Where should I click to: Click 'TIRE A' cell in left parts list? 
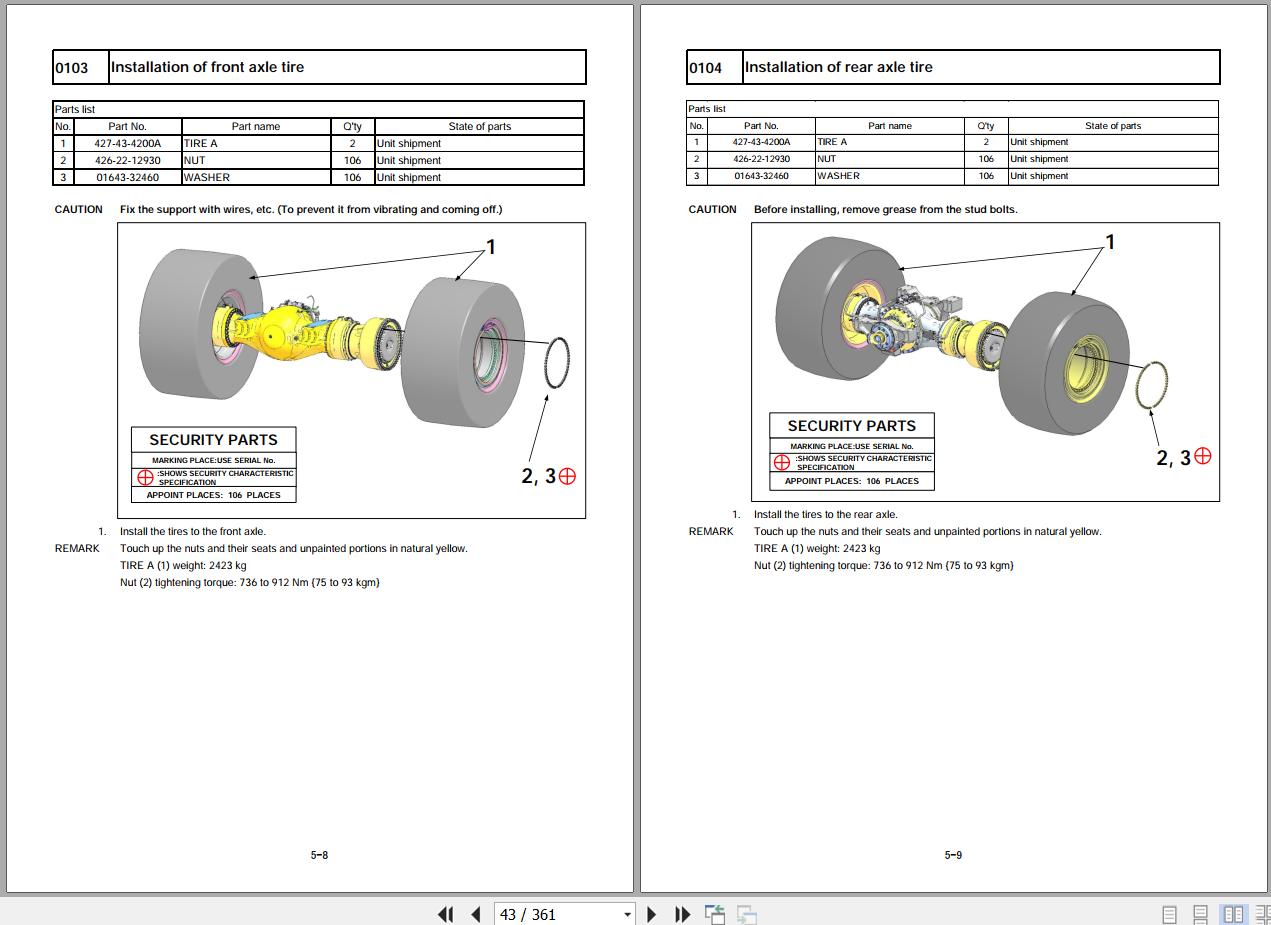255,143
